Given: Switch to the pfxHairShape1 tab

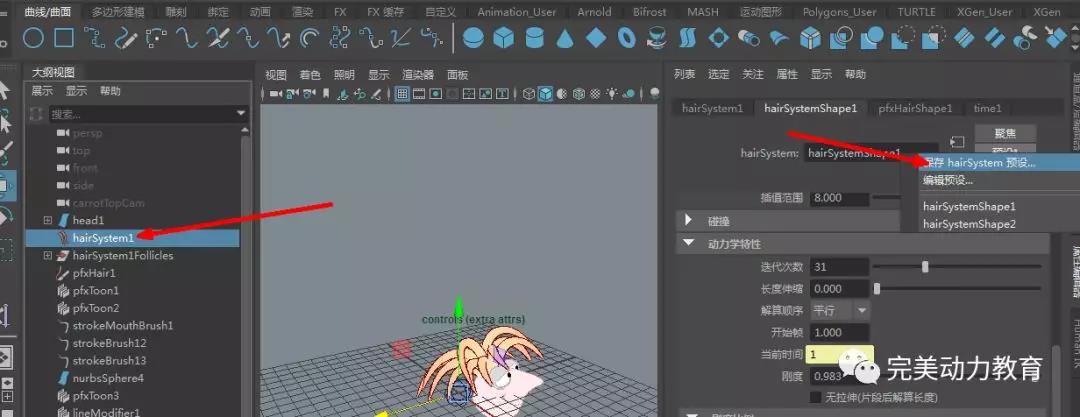Looking at the screenshot, I should (x=915, y=108).
